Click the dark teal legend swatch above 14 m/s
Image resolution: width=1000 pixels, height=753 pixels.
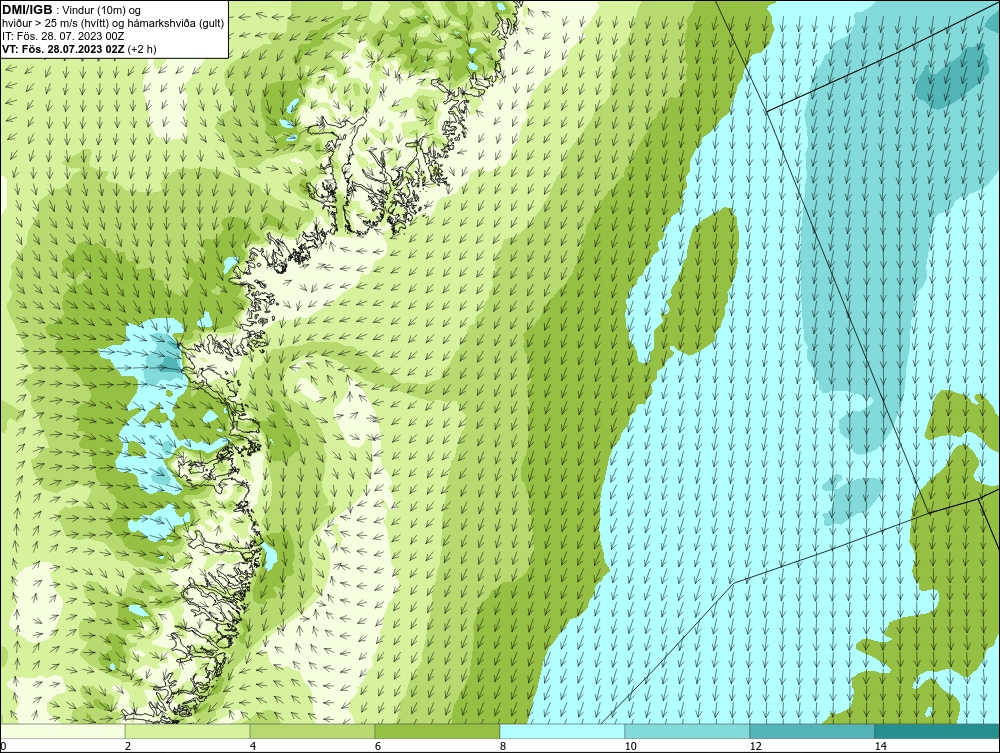pyautogui.click(x=938, y=731)
